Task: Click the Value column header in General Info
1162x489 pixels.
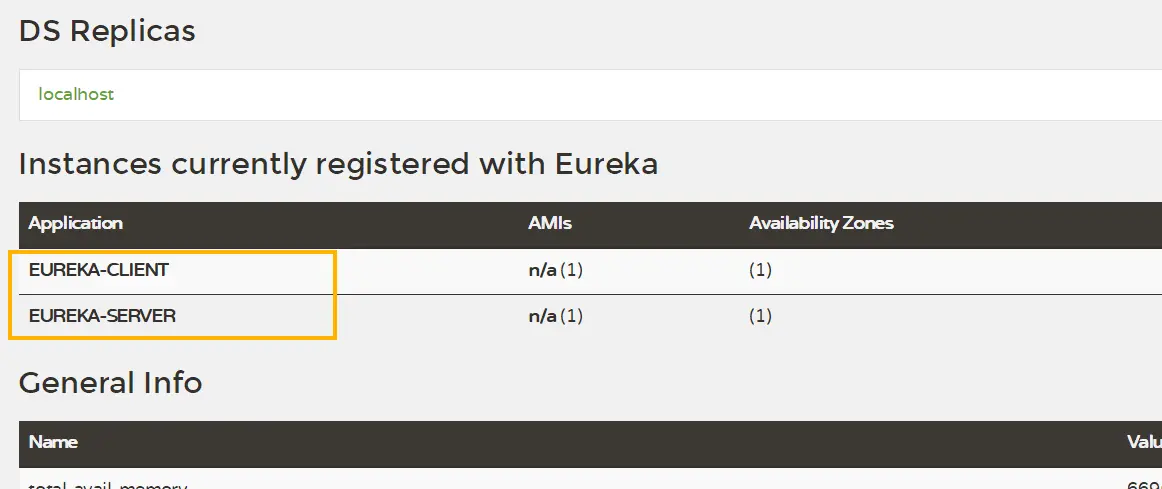Action: pyautogui.click(x=1144, y=442)
